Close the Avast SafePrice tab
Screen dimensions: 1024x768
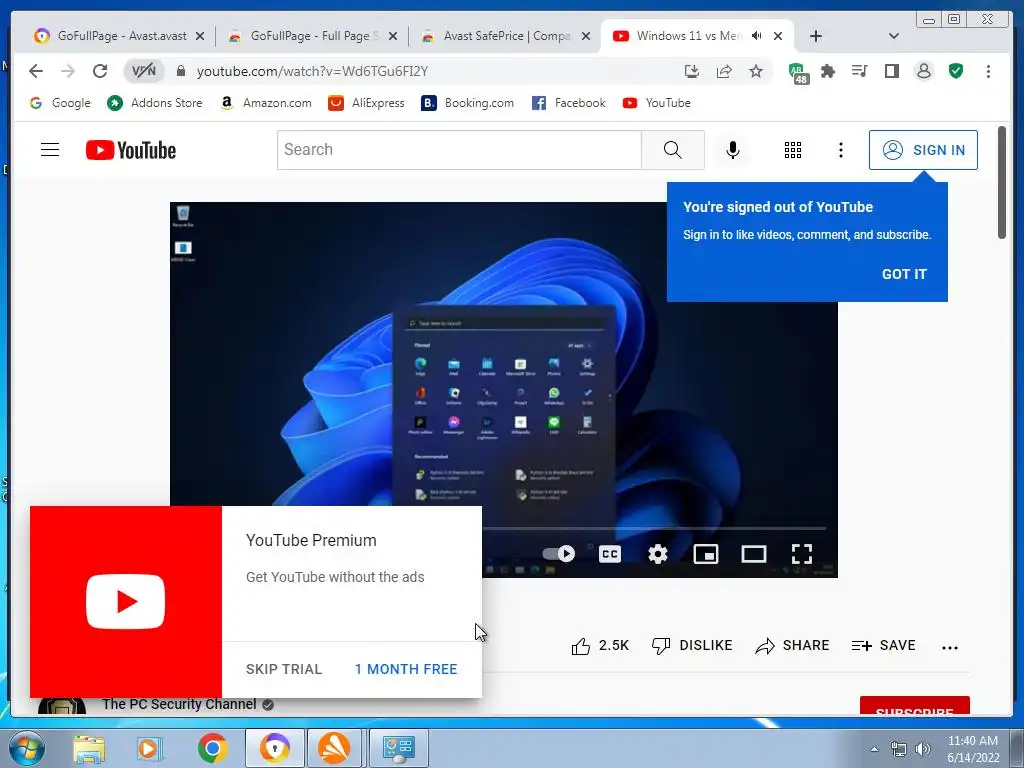point(586,37)
